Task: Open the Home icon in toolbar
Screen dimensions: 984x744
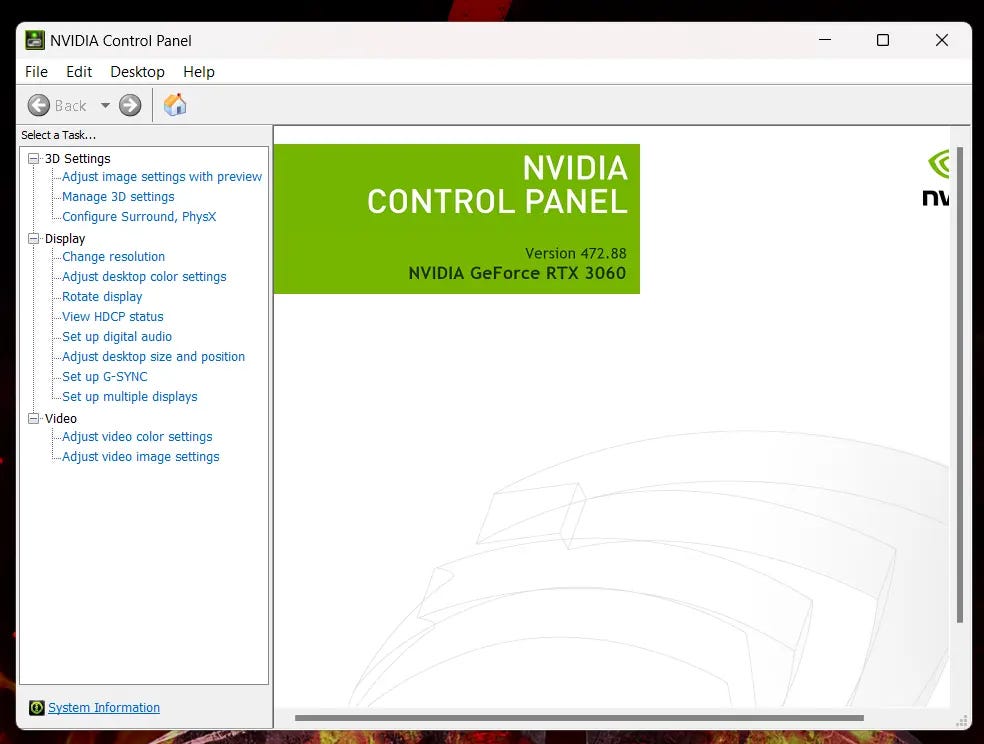Action: click(x=175, y=105)
